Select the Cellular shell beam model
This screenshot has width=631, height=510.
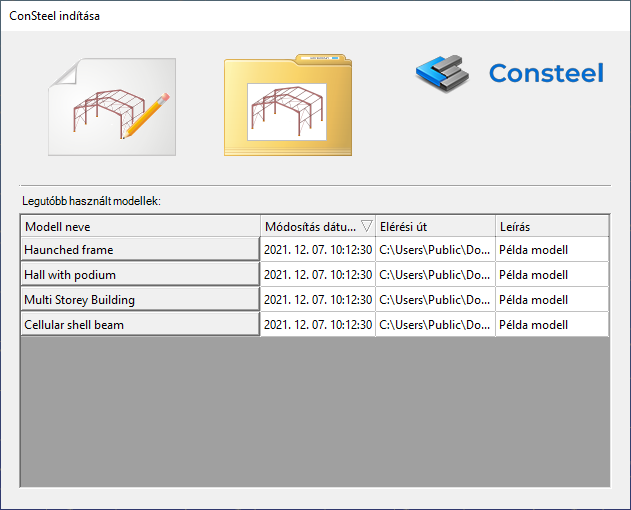pyautogui.click(x=140, y=324)
